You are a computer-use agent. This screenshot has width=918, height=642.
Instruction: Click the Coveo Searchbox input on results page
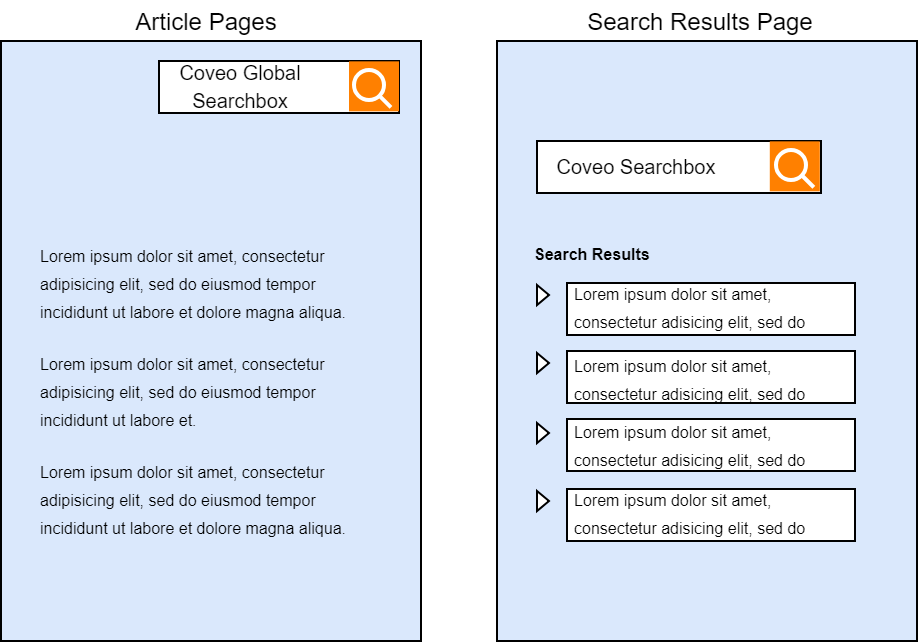click(653, 167)
